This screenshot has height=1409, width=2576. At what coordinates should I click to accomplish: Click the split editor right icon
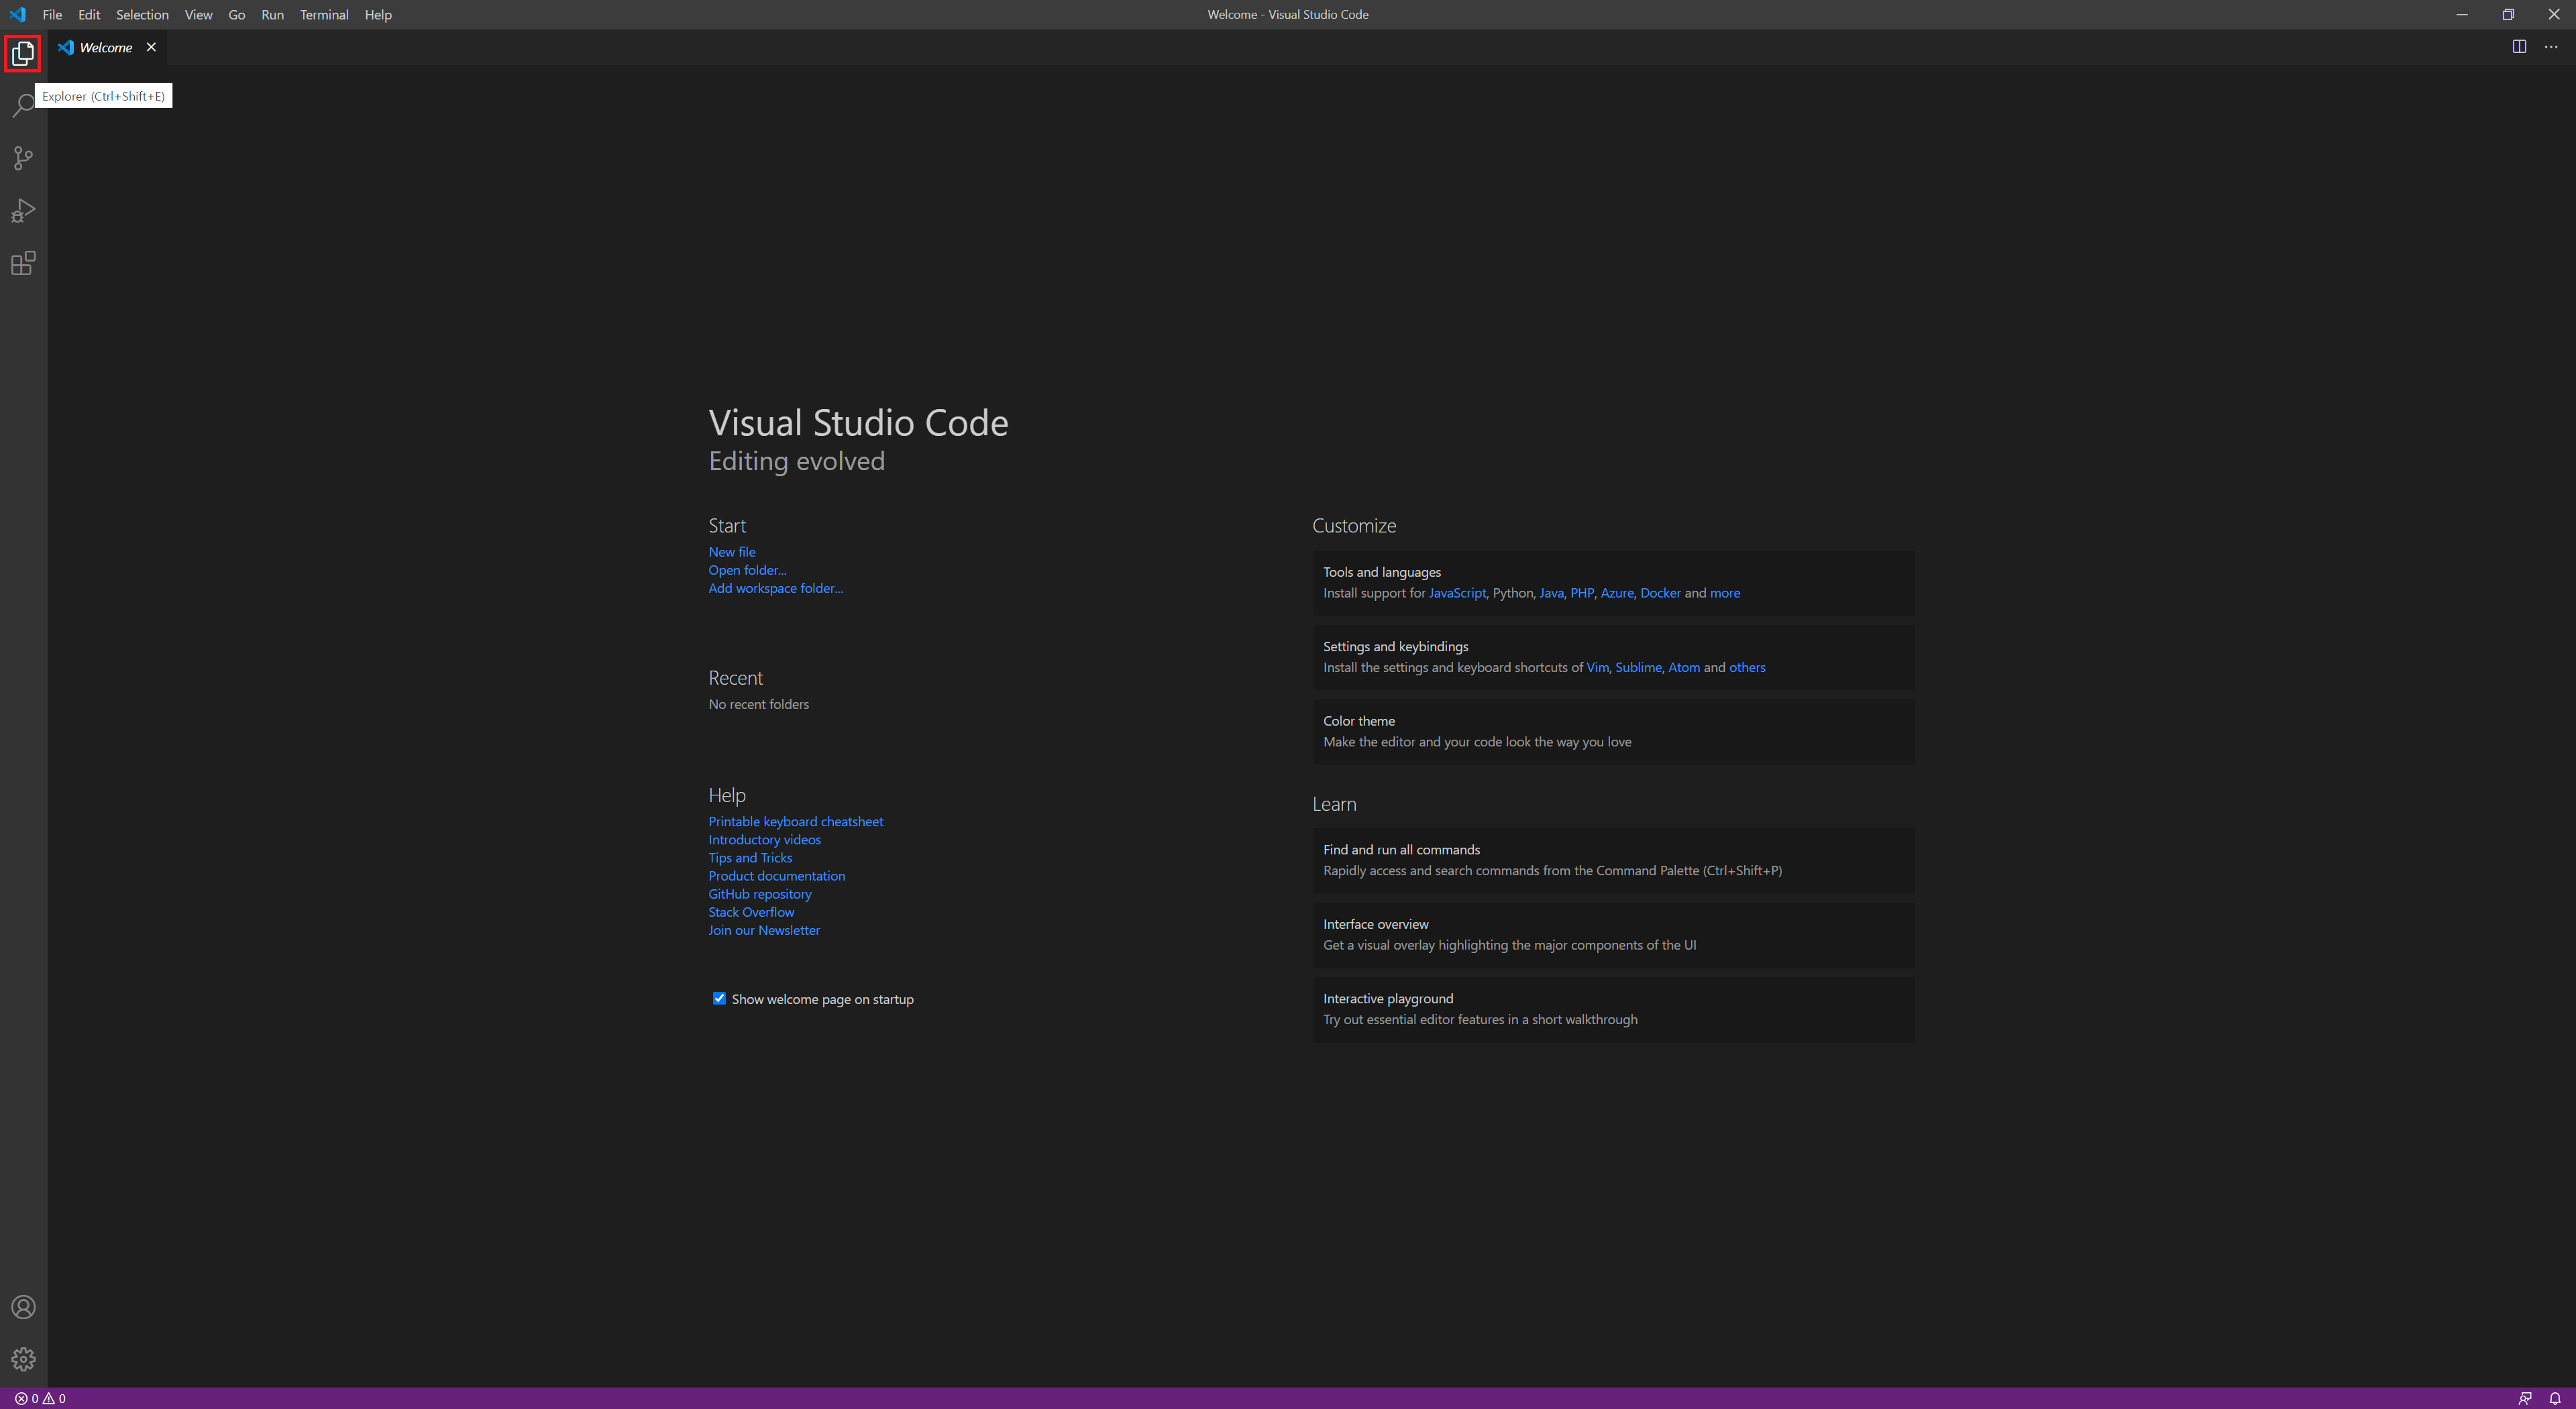click(x=2519, y=47)
